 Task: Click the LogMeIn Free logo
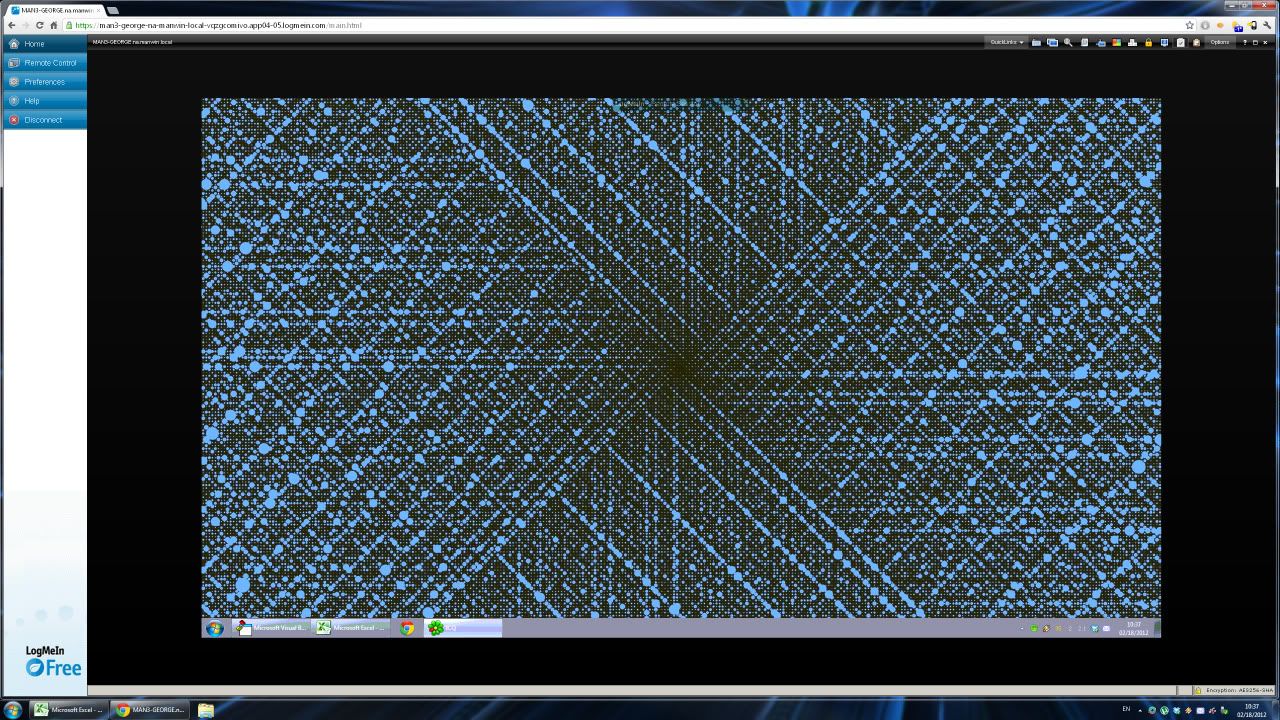point(53,661)
